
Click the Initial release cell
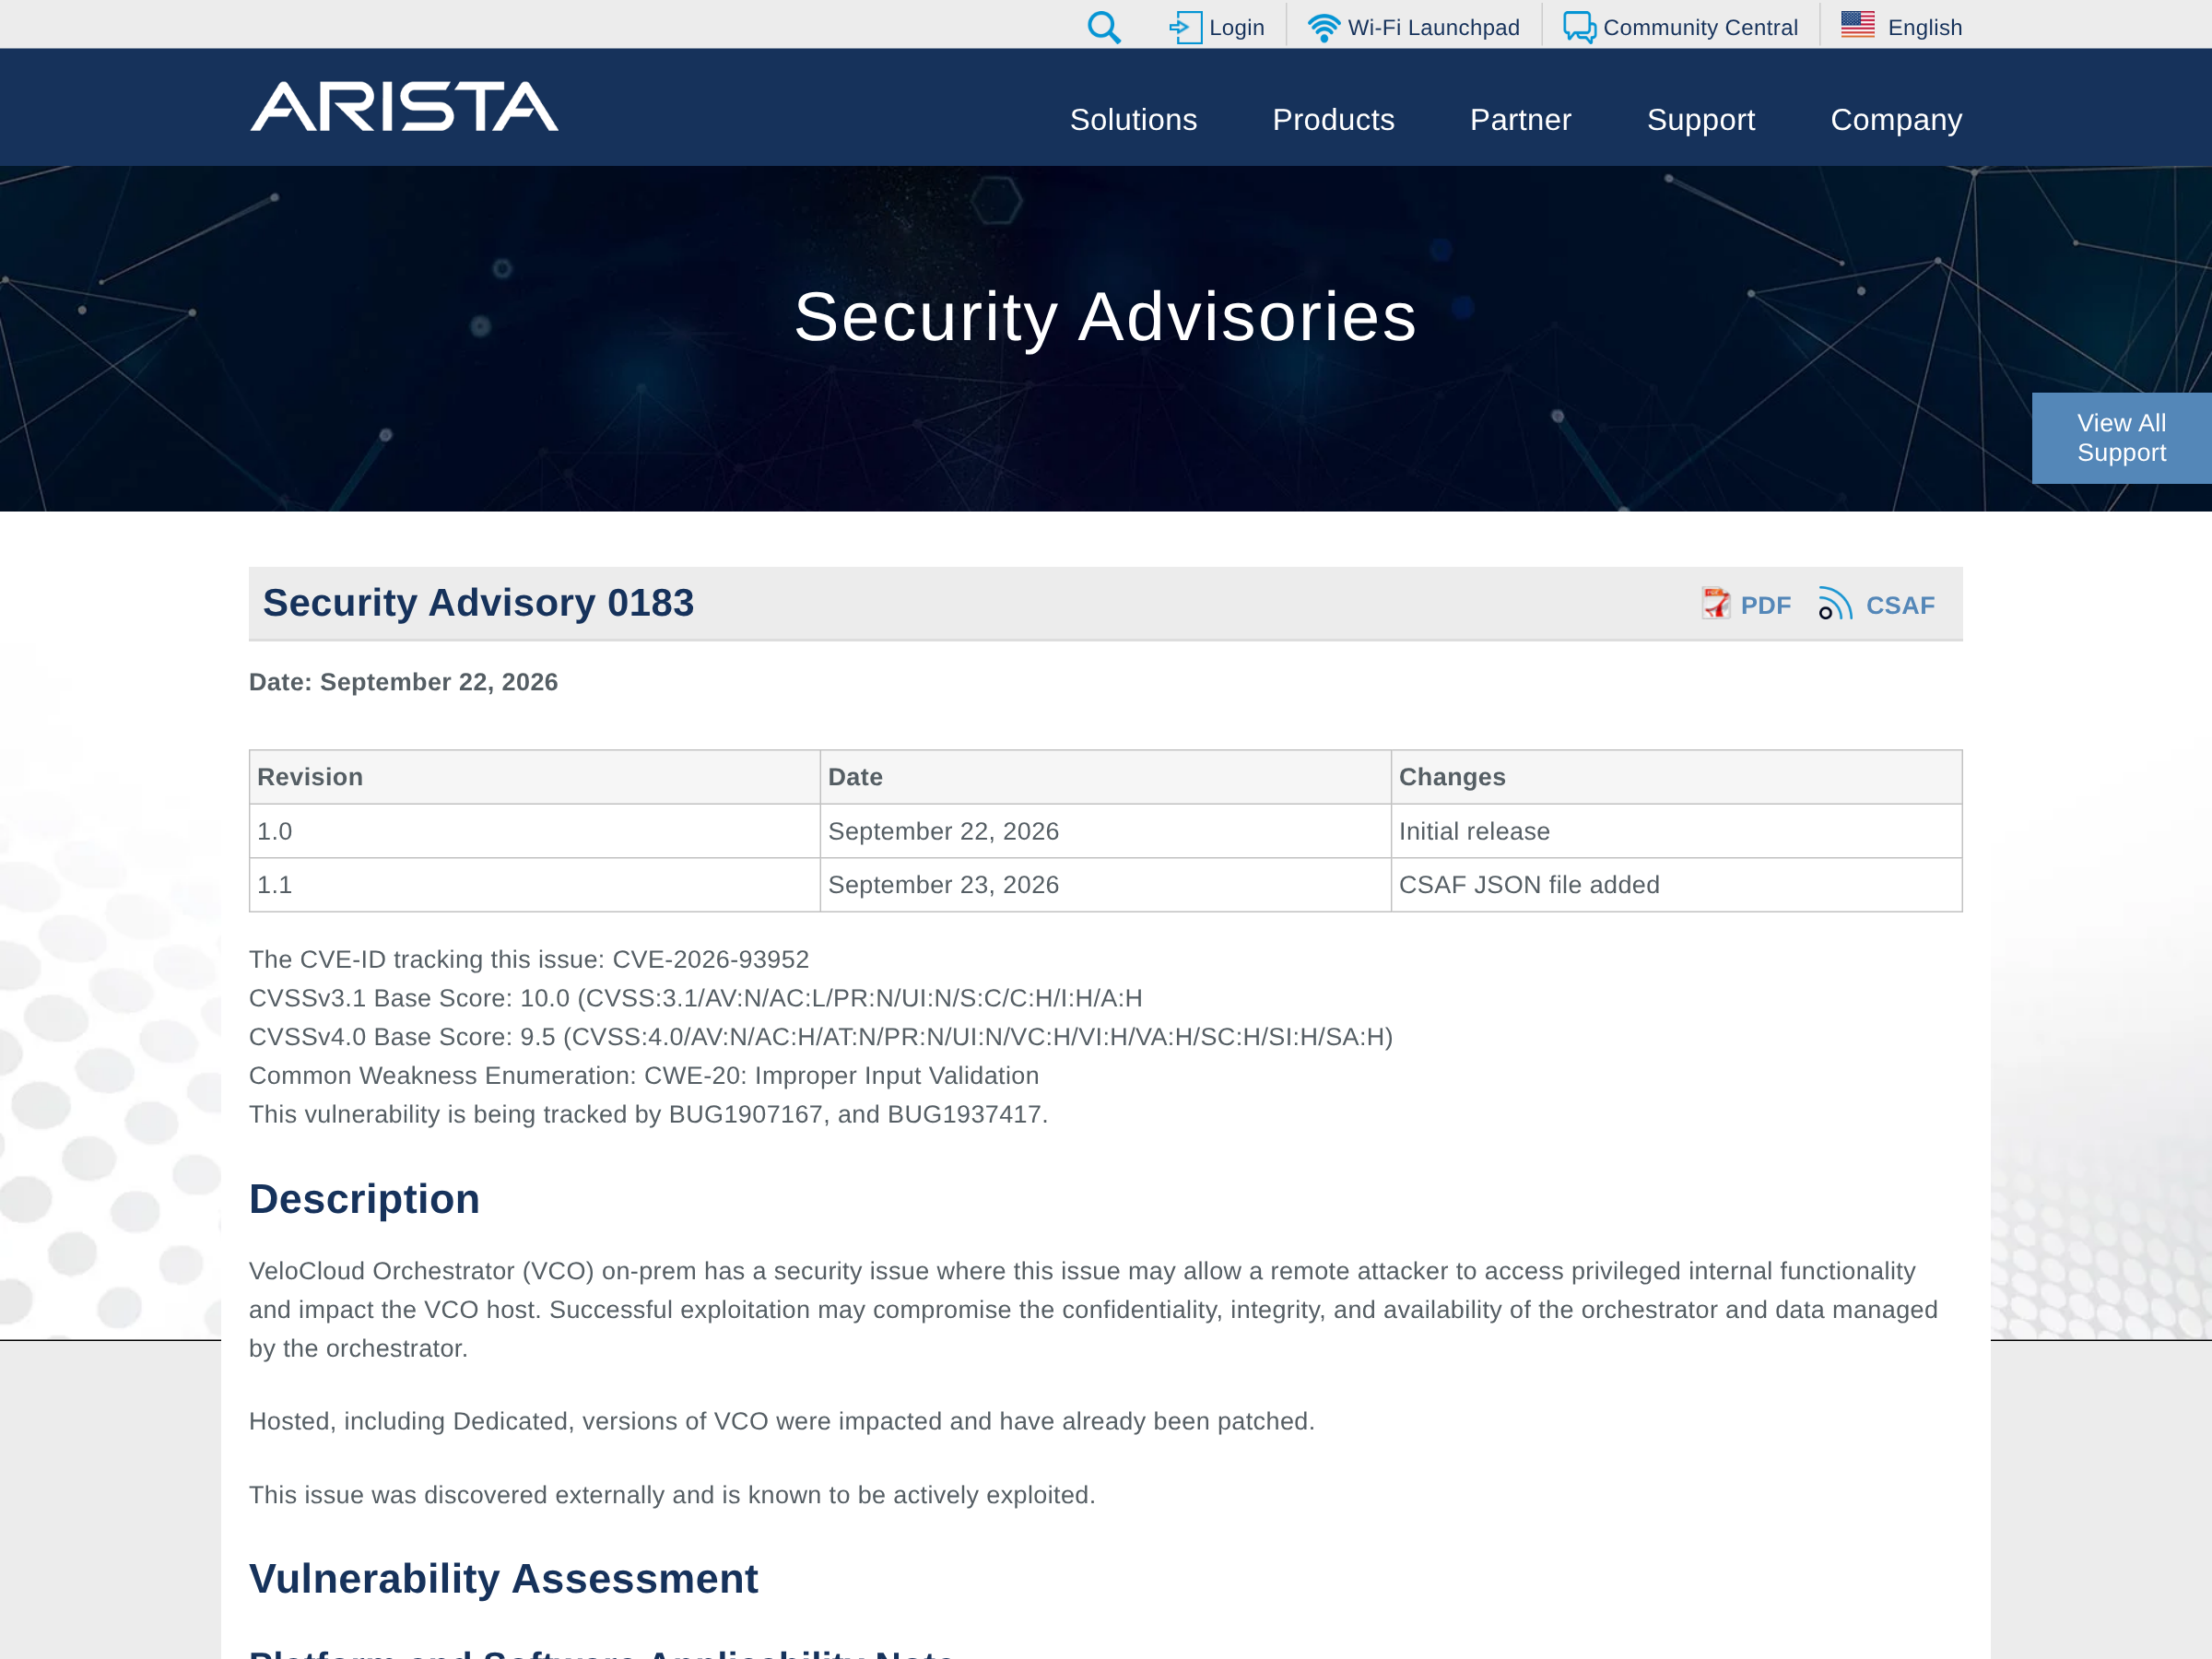(1676, 831)
